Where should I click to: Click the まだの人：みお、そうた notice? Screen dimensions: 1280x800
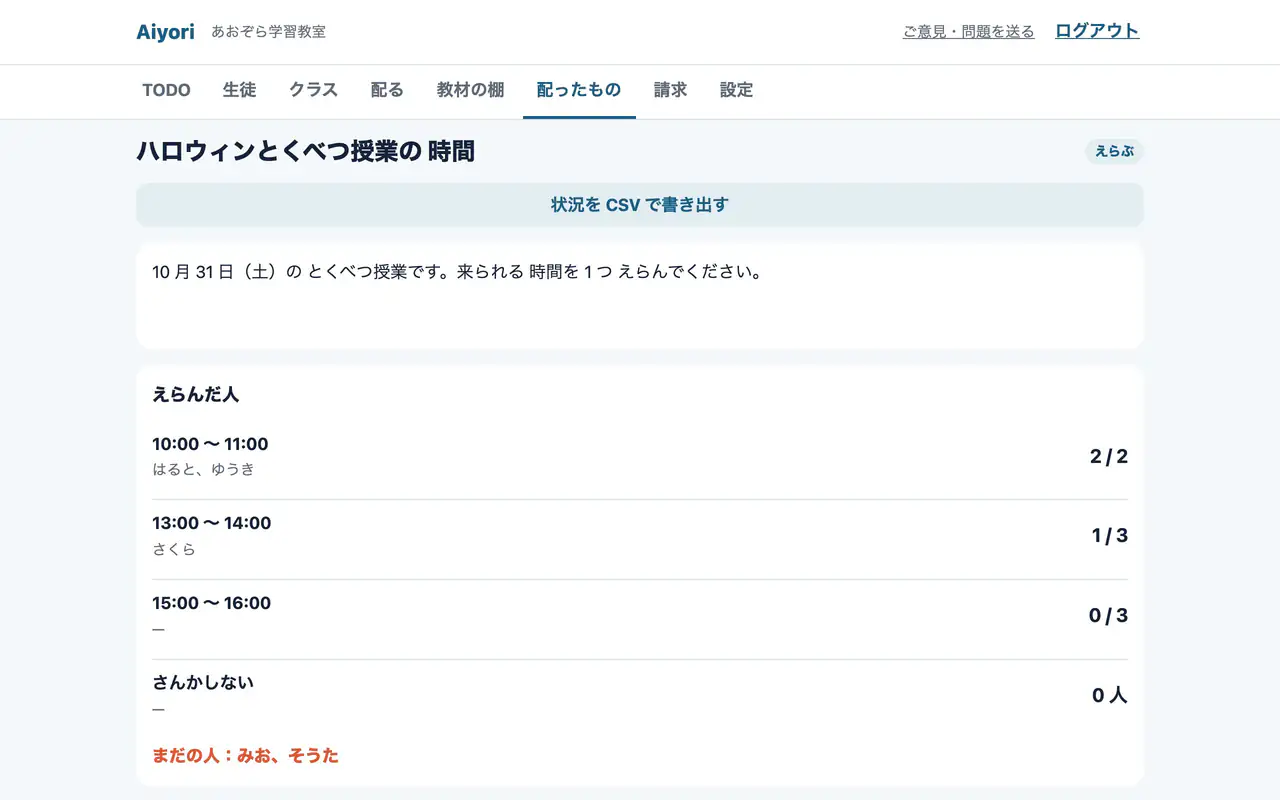246,756
